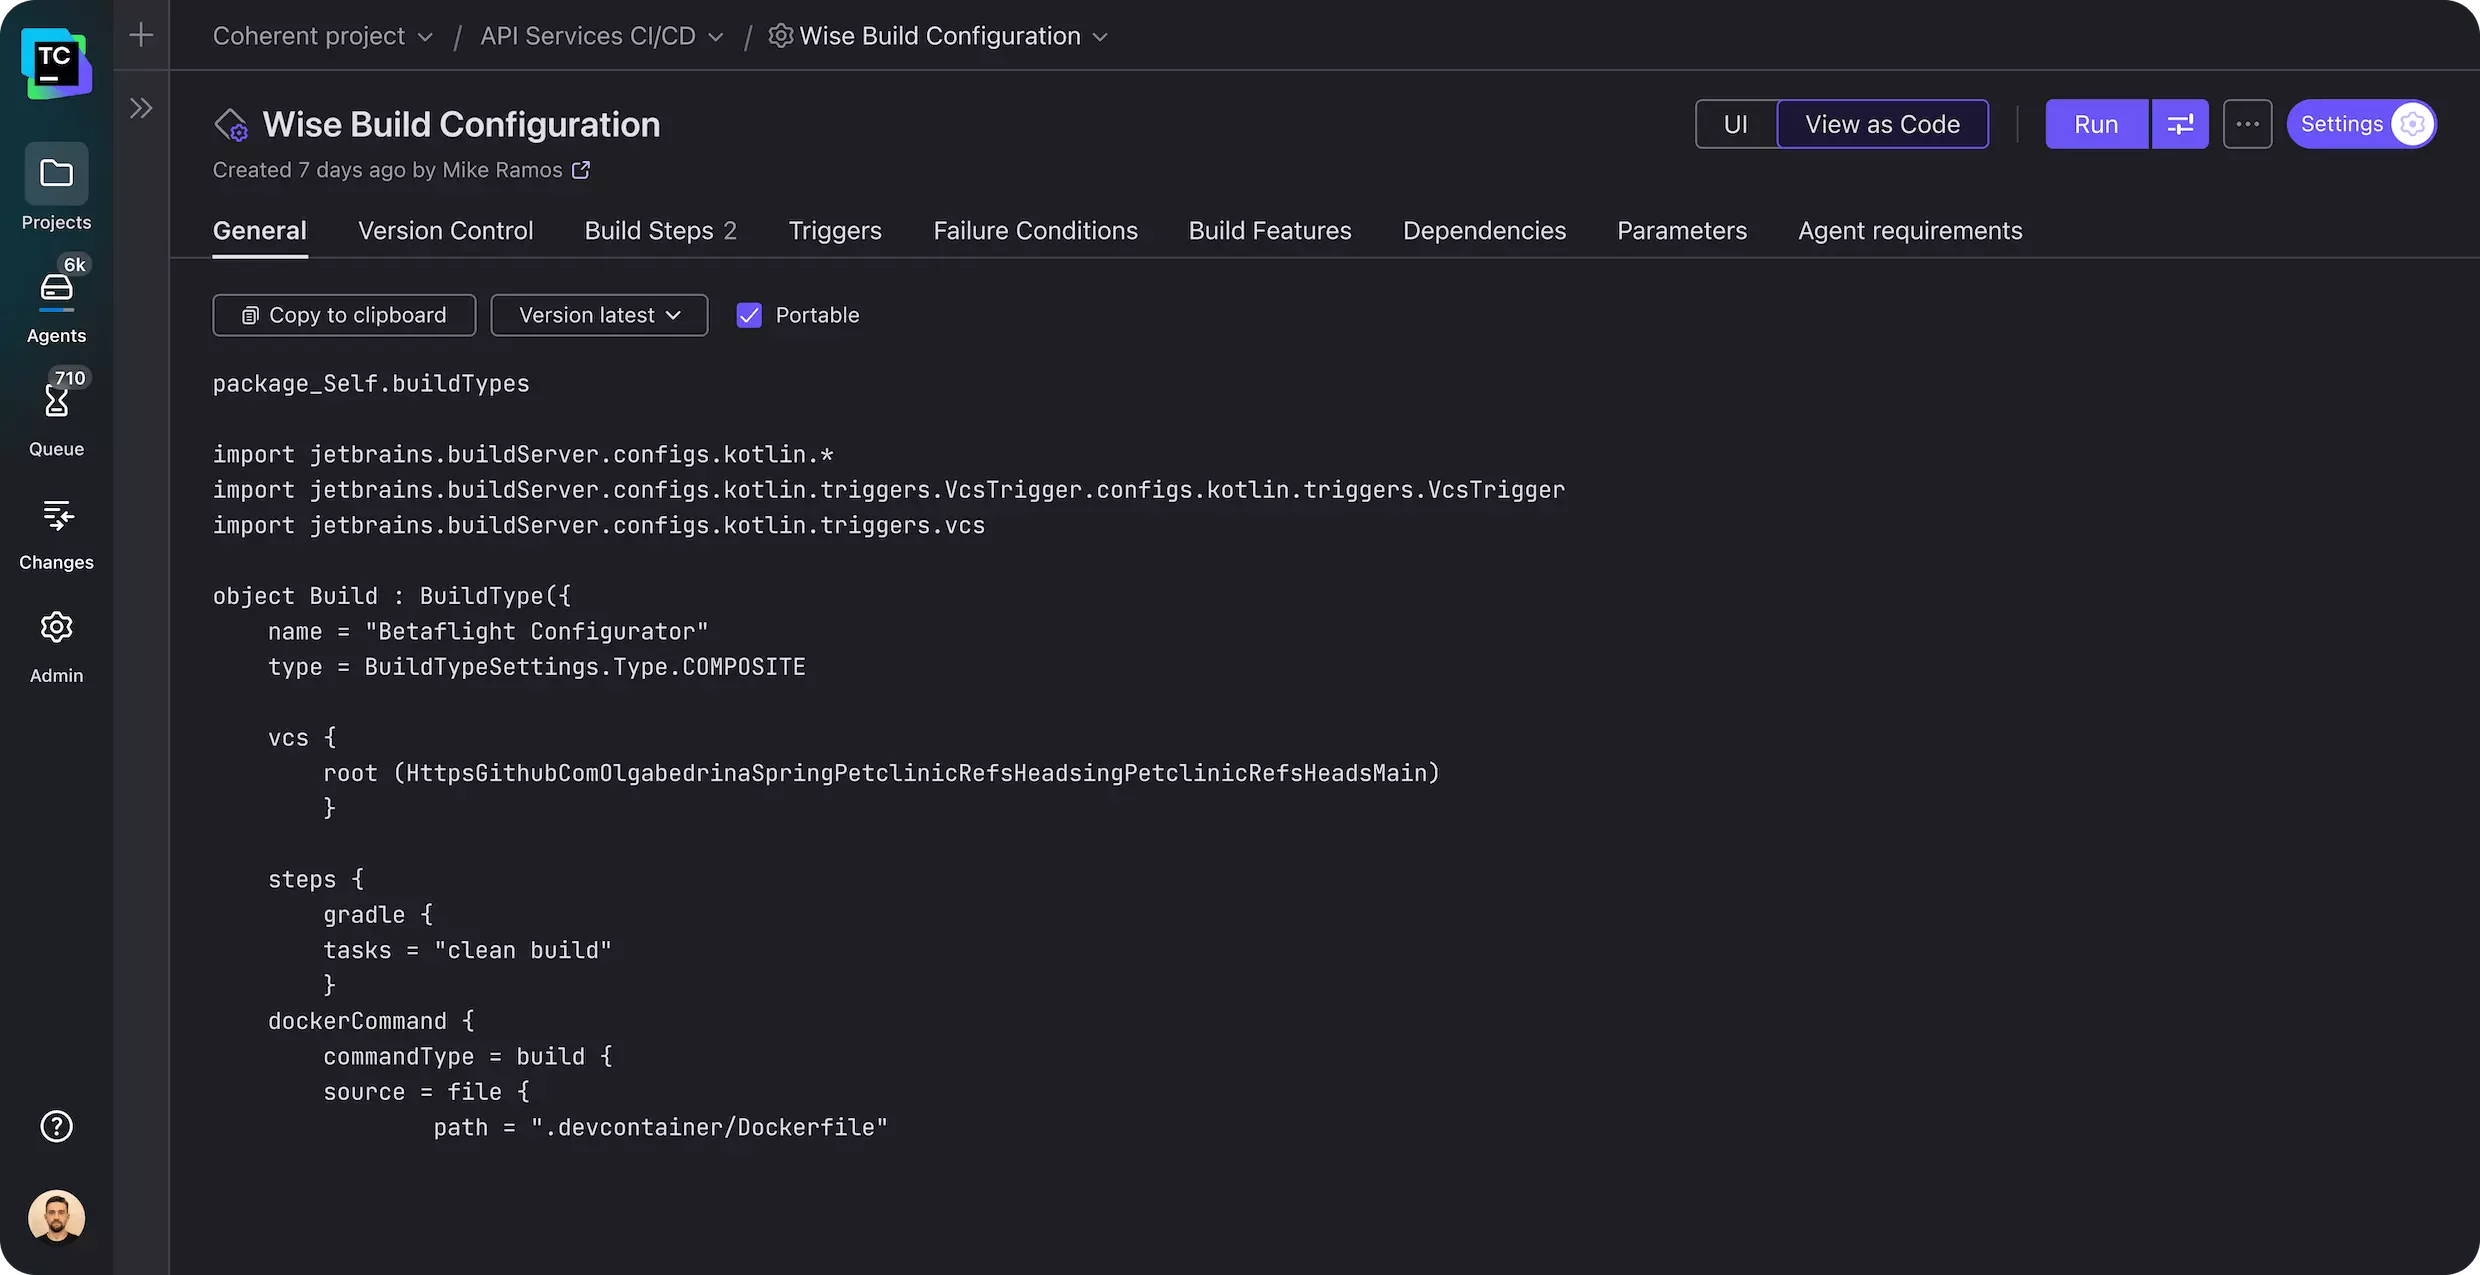Open the Queue page
Viewport: 2480px width, 1275px height.
tap(56, 414)
